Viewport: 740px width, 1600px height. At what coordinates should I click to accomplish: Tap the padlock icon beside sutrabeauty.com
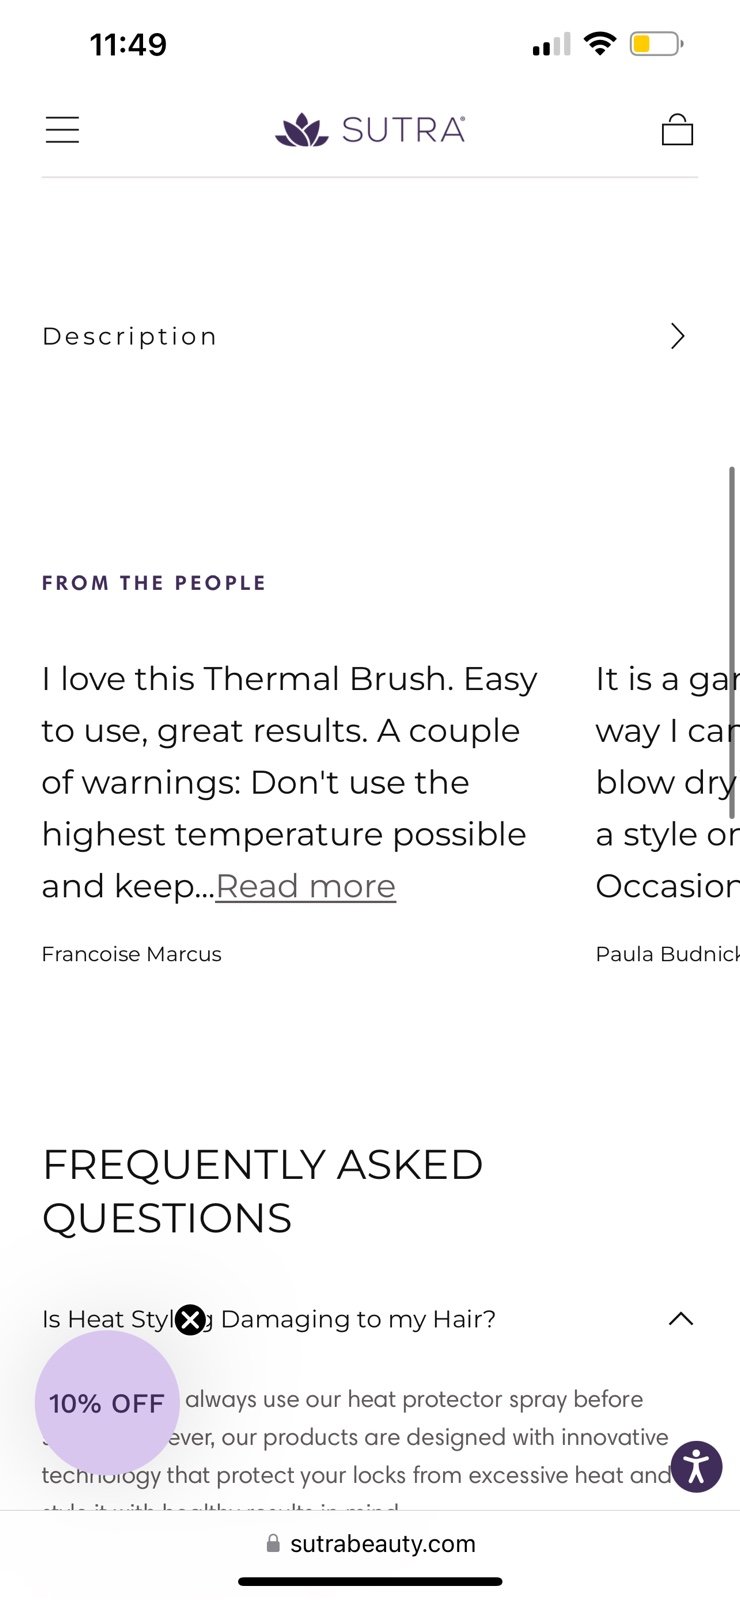[x=273, y=1543]
